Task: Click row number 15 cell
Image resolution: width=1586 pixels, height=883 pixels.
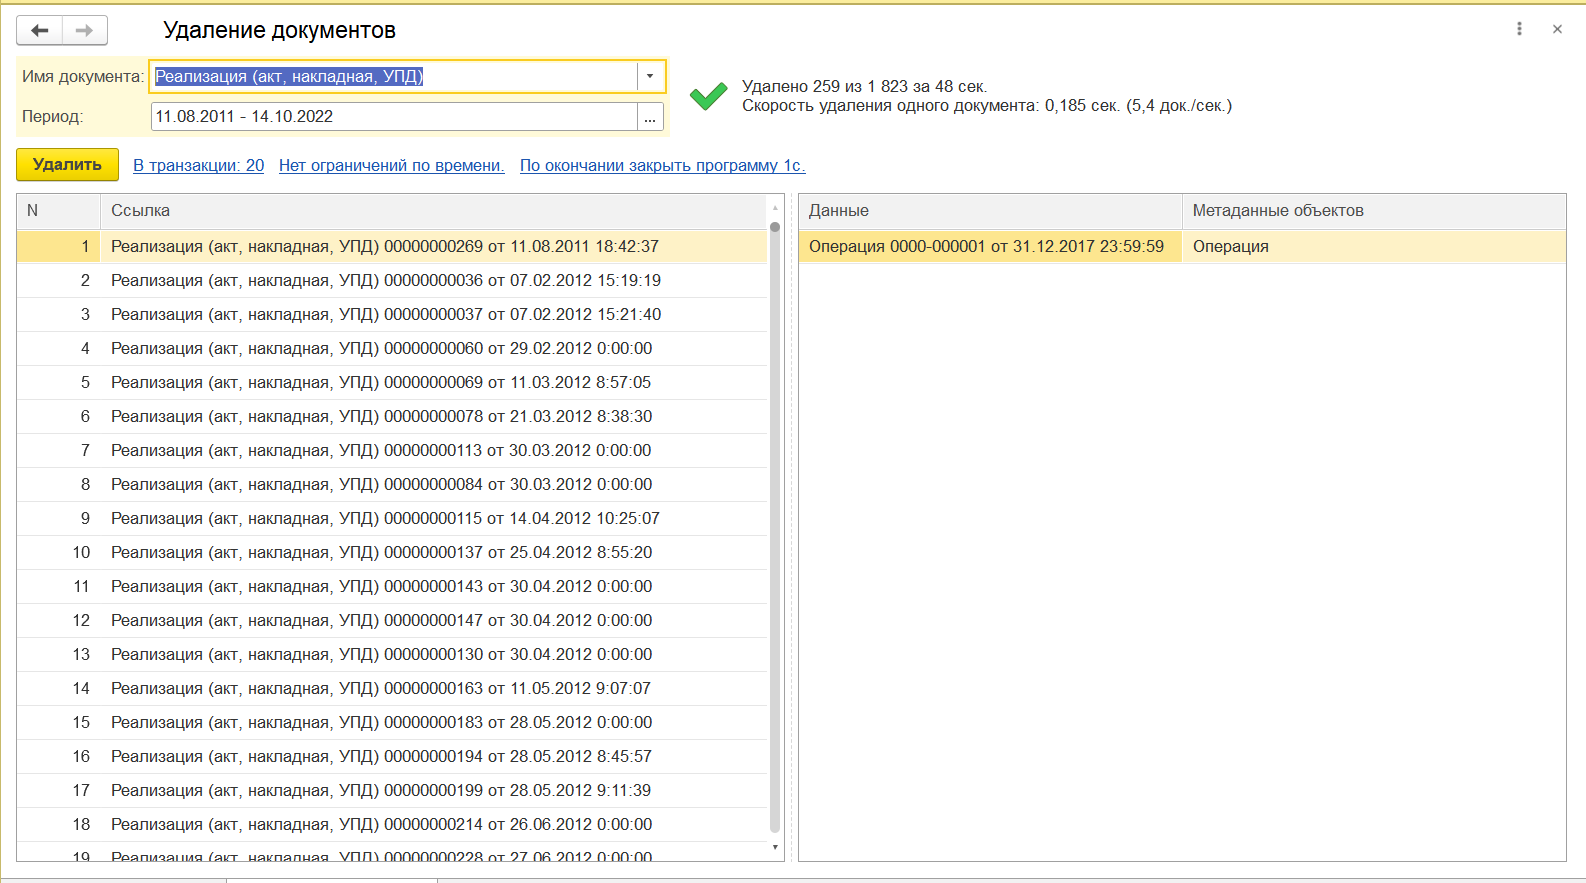Action: pos(59,723)
